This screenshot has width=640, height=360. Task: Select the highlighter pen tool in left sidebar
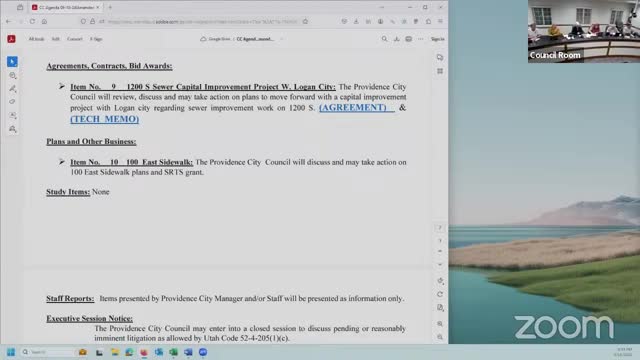tap(13, 89)
